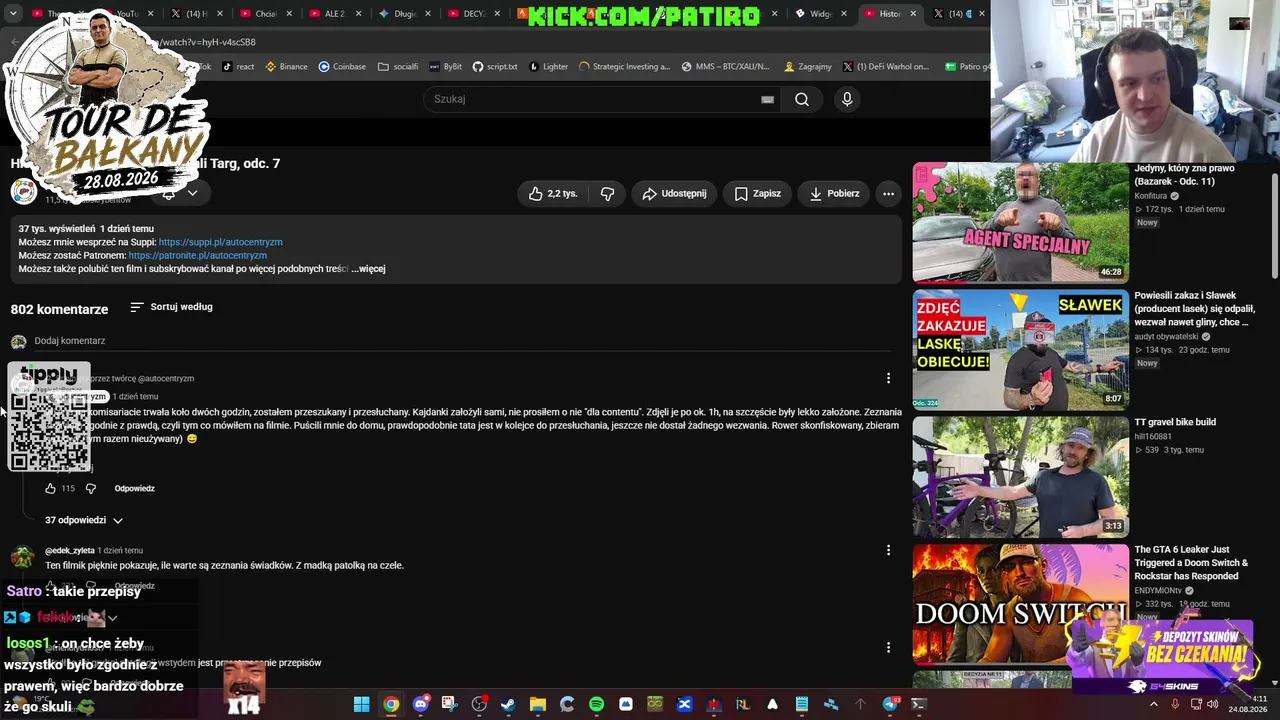
Task: Open Windows Start menu
Action: pos(361,704)
